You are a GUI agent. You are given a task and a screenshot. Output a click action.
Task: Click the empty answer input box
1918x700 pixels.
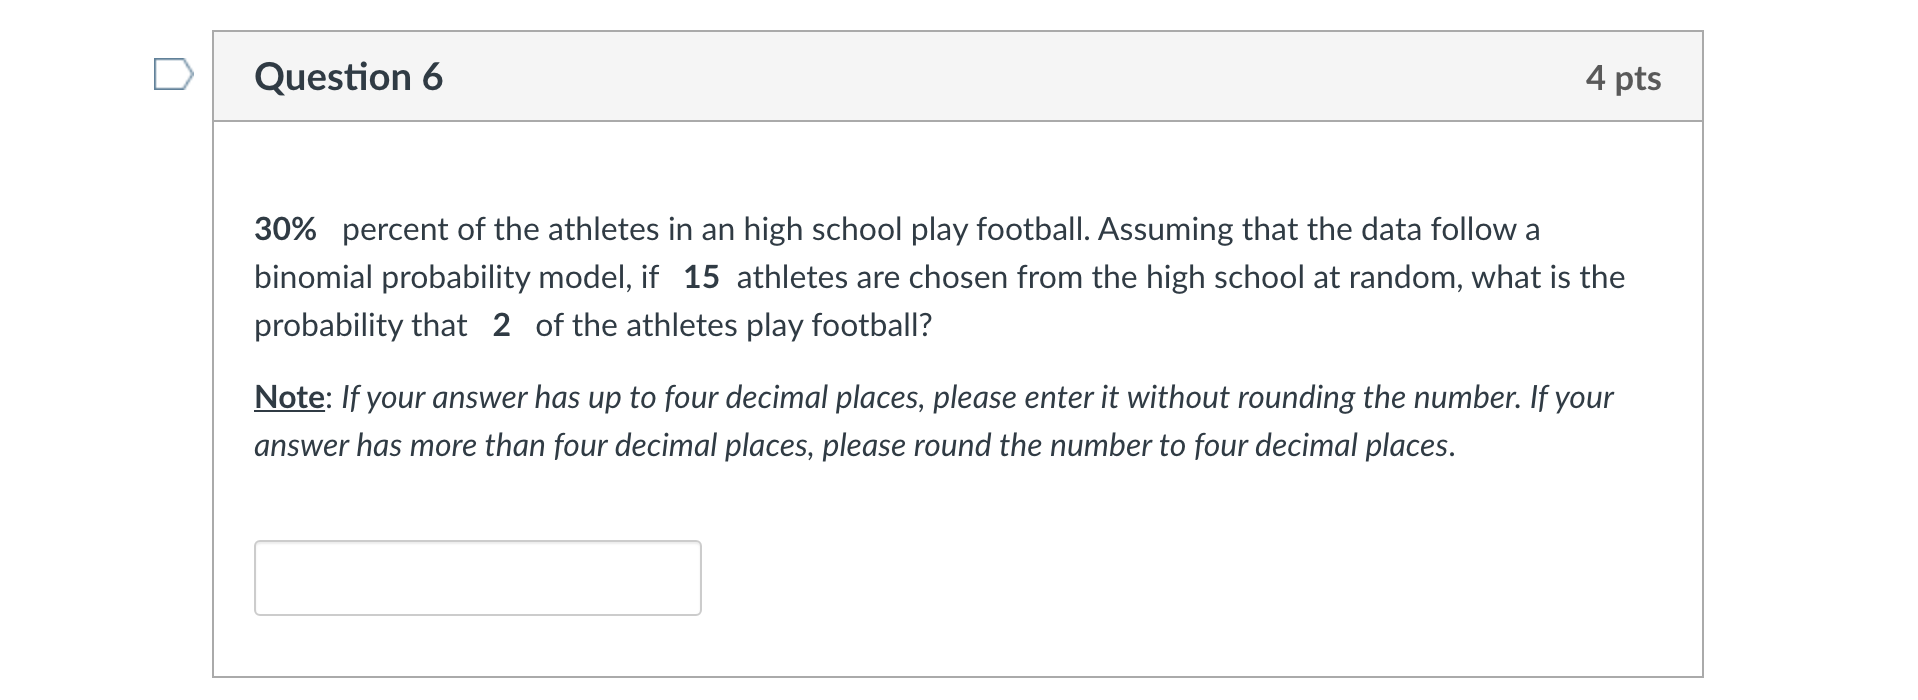point(477,577)
